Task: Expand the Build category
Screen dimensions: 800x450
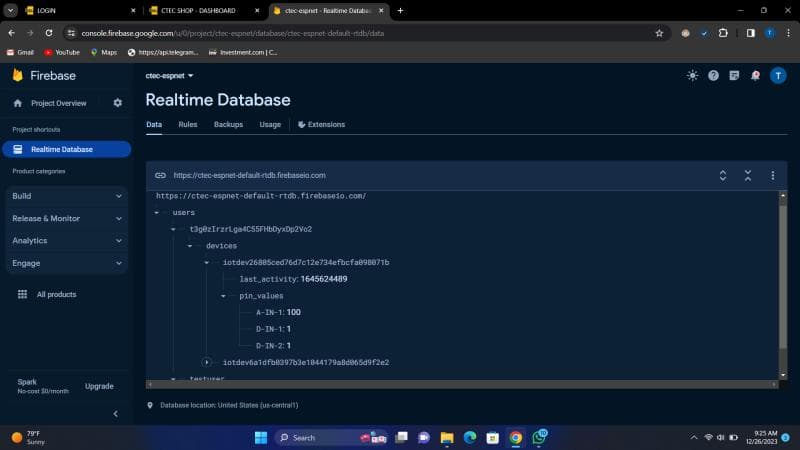Action: click(x=66, y=196)
